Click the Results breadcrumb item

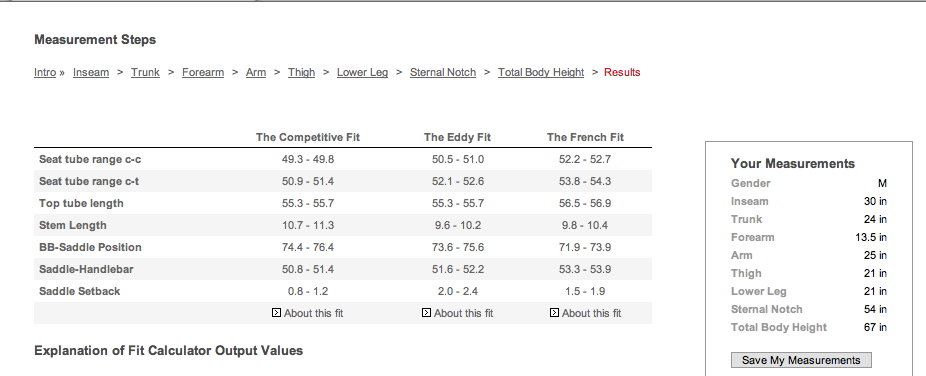click(x=622, y=73)
